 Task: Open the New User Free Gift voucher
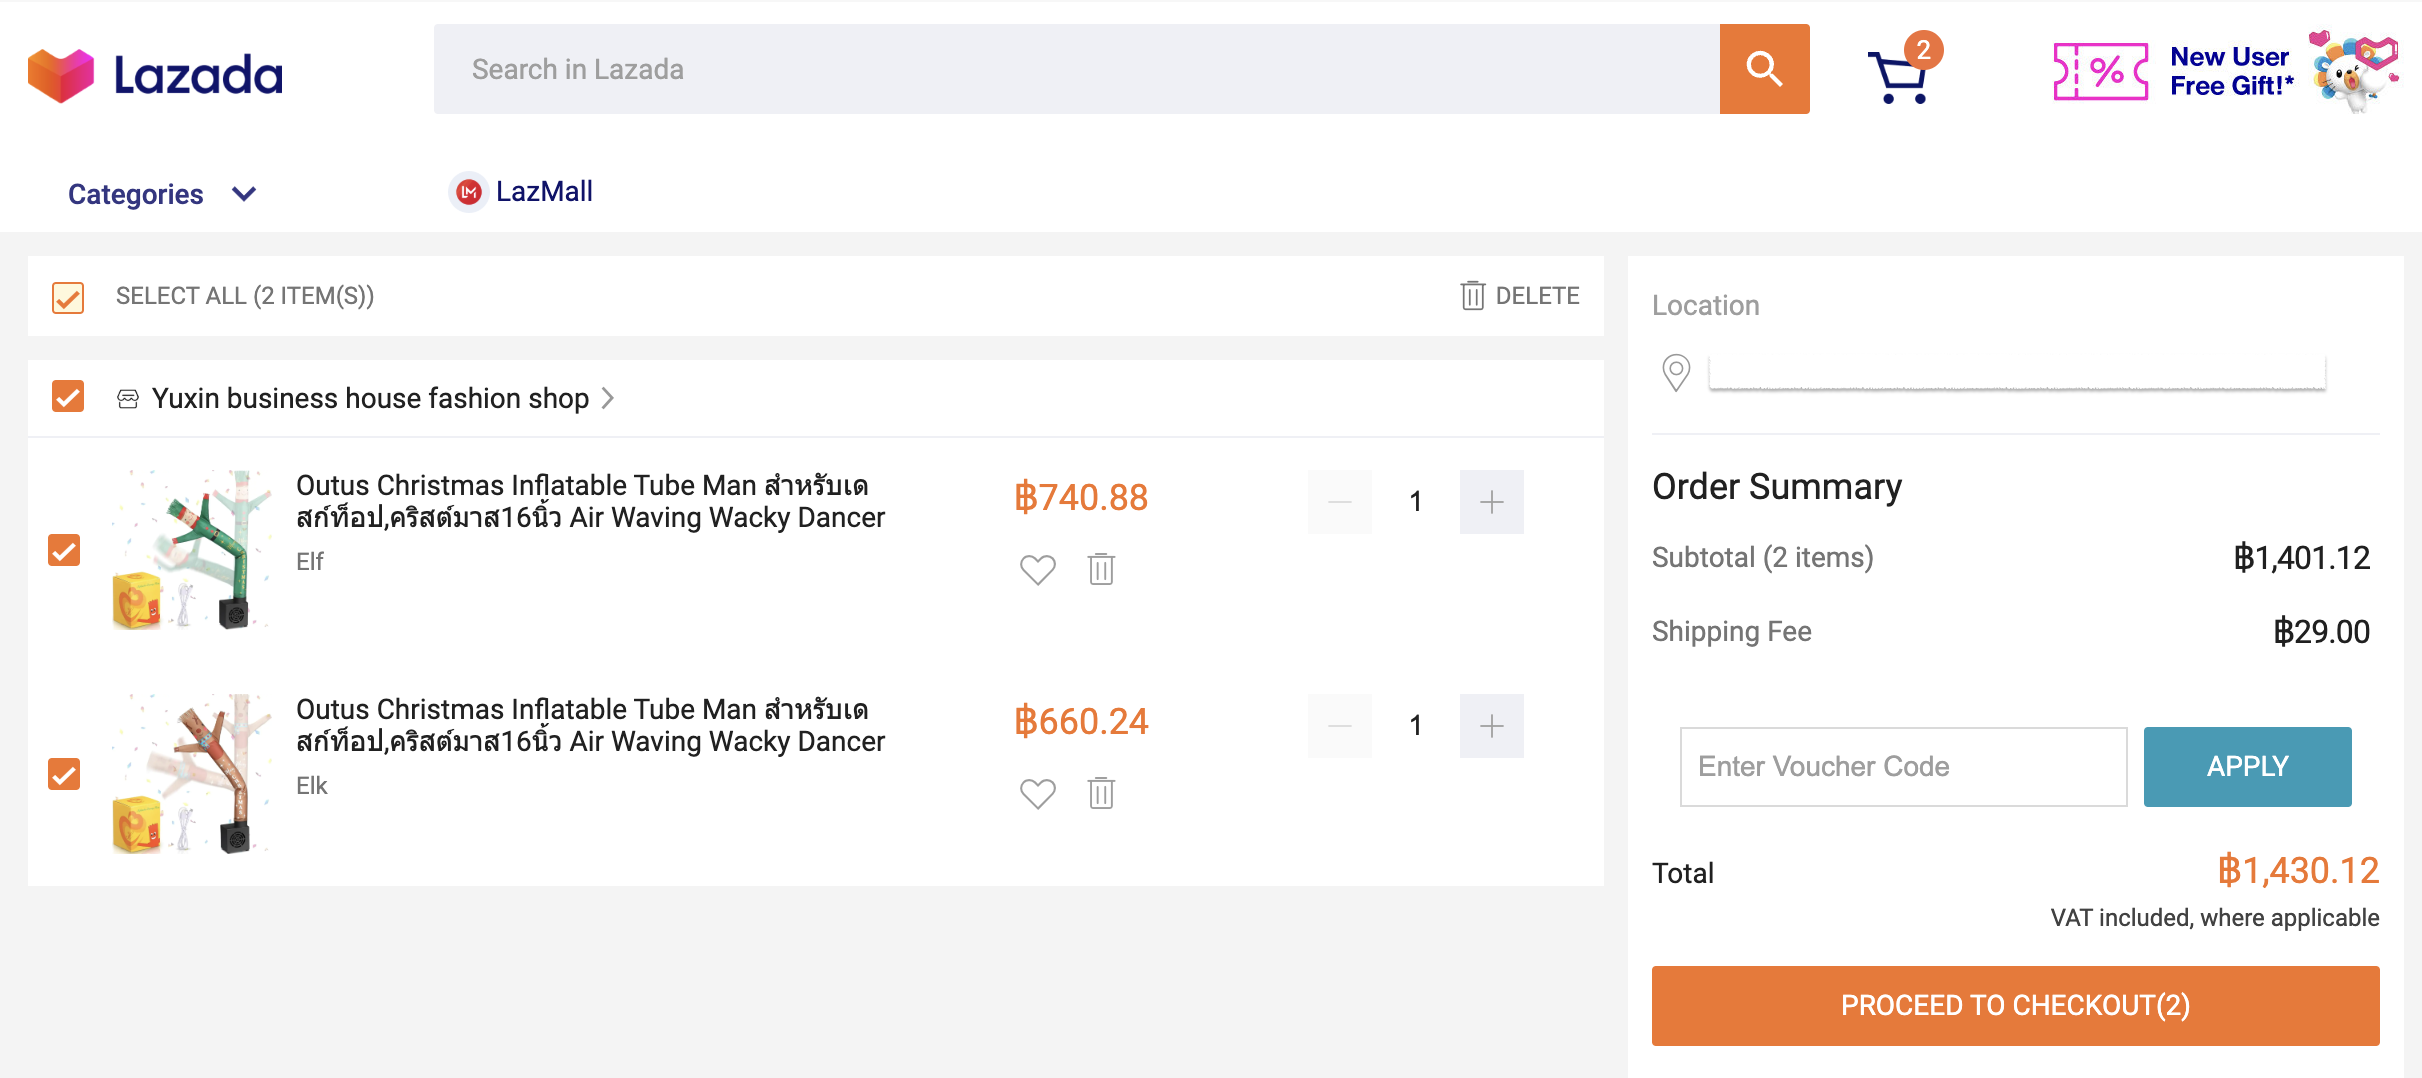click(2224, 71)
